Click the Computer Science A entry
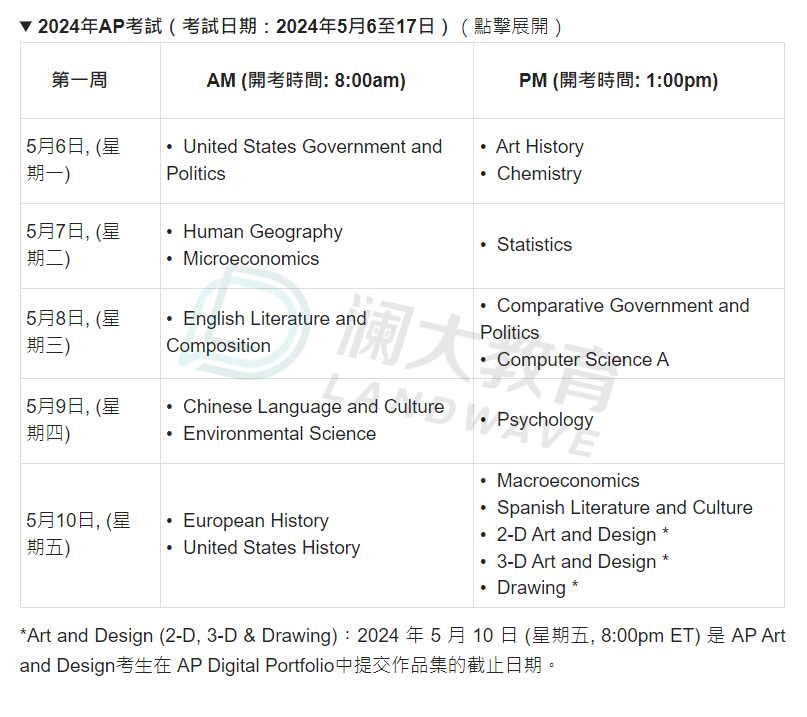 click(x=583, y=359)
